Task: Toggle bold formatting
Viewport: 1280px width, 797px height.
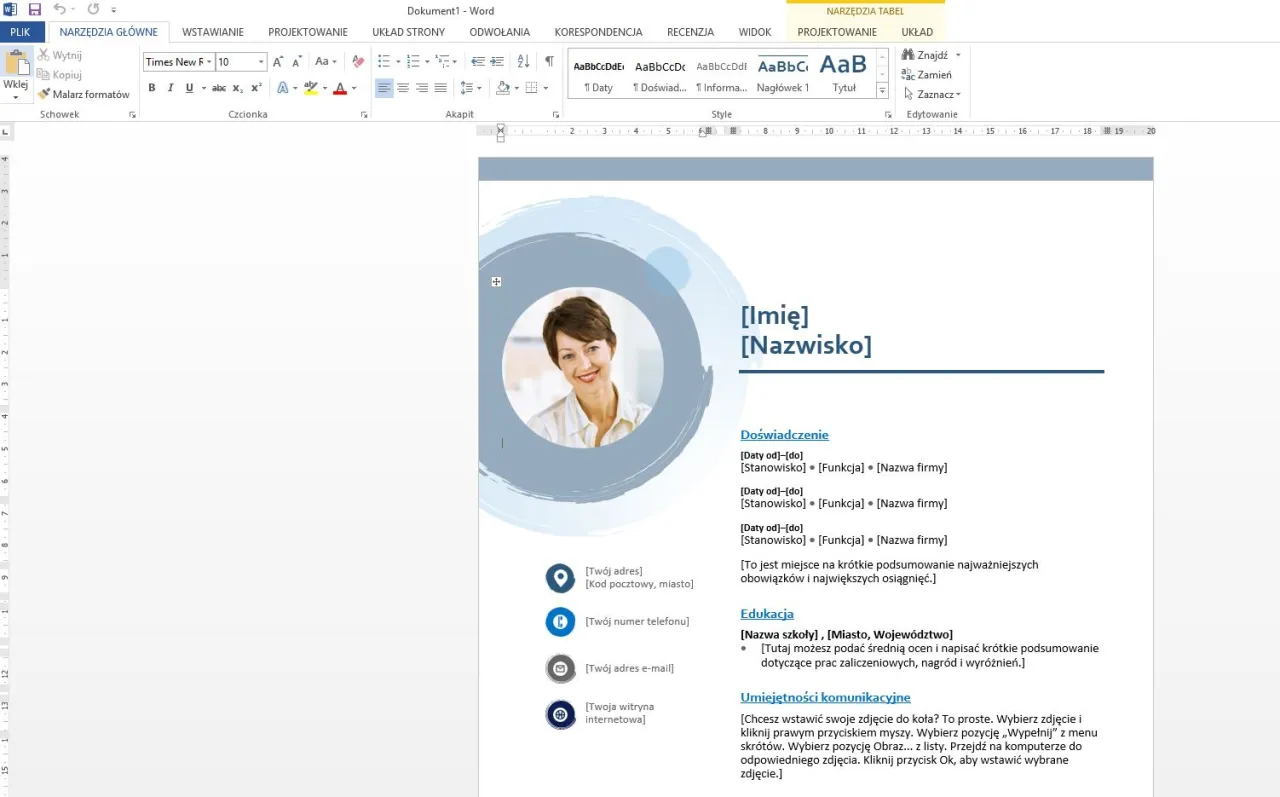Action: (151, 88)
